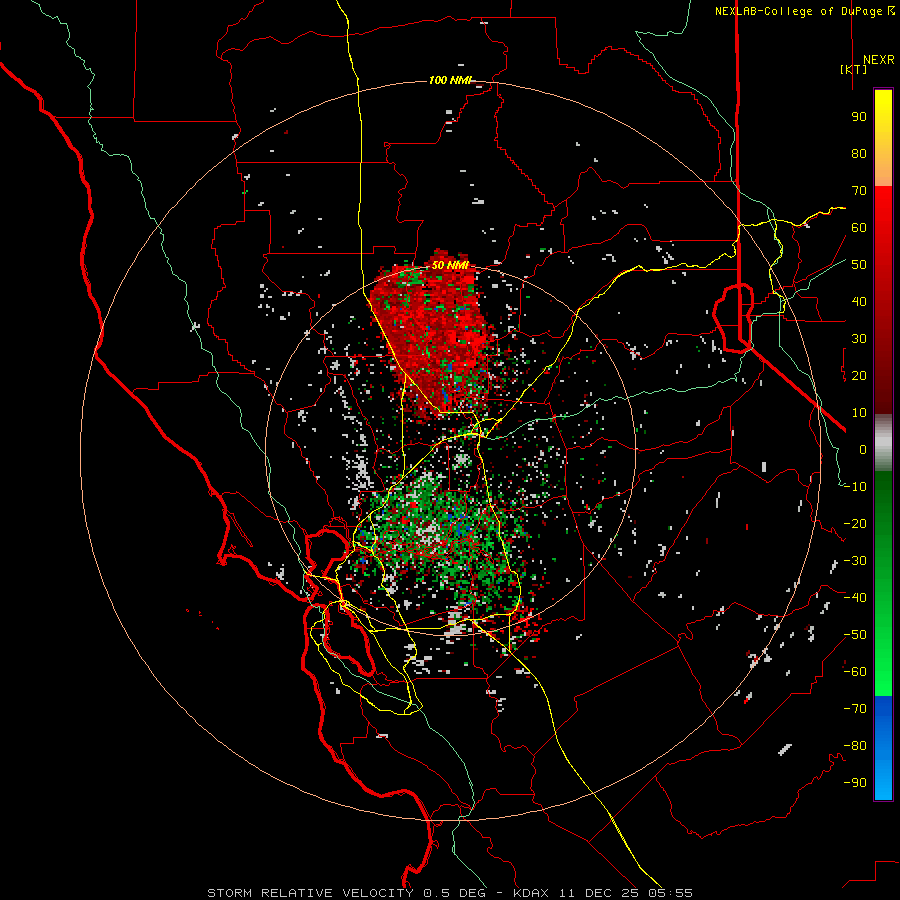Select the 90 value on the velocity scale
900x900 pixels.
click(x=859, y=117)
